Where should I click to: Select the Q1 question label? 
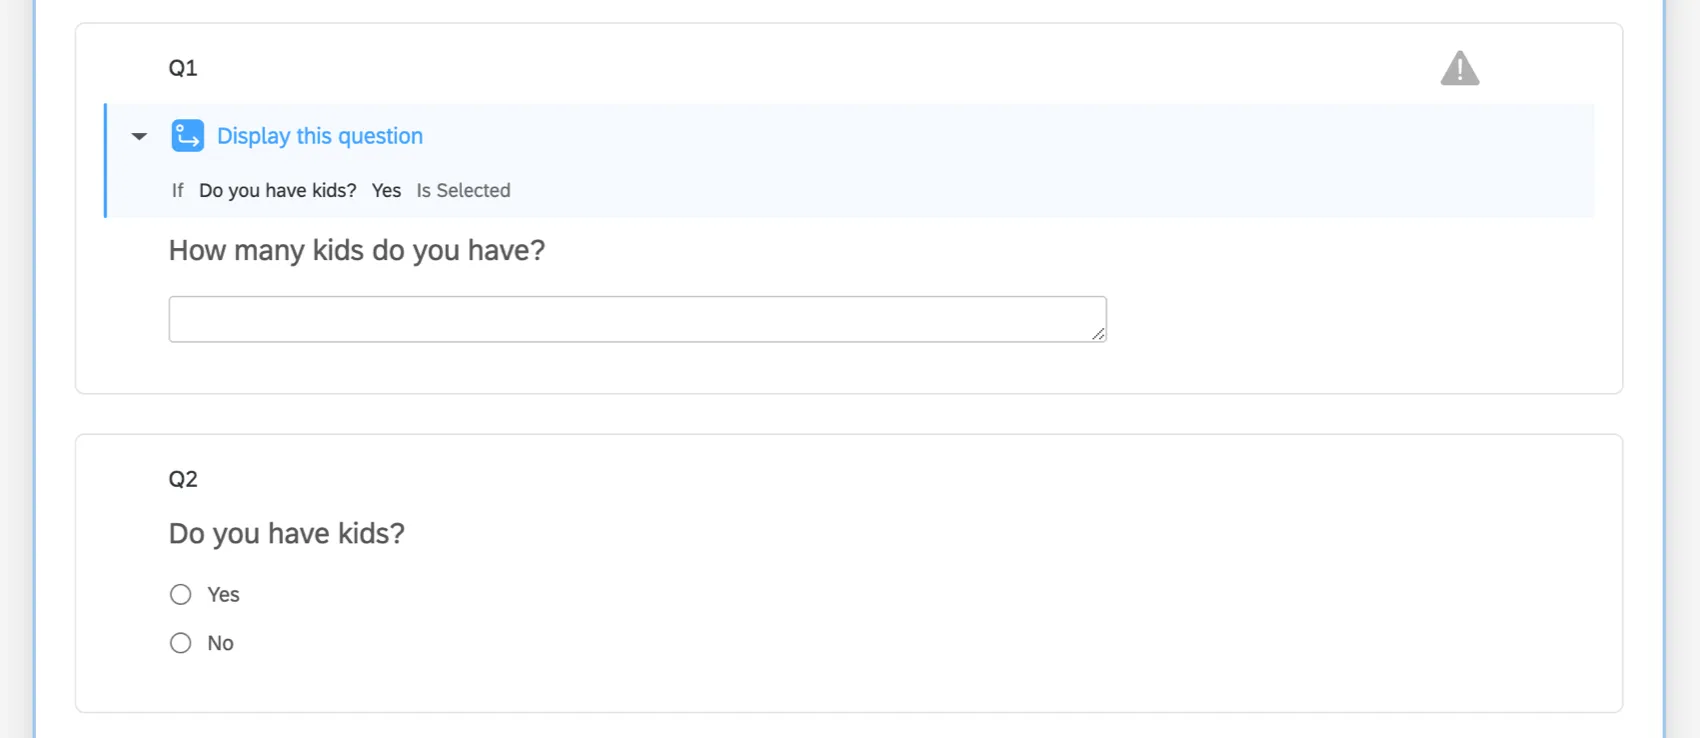tap(181, 68)
